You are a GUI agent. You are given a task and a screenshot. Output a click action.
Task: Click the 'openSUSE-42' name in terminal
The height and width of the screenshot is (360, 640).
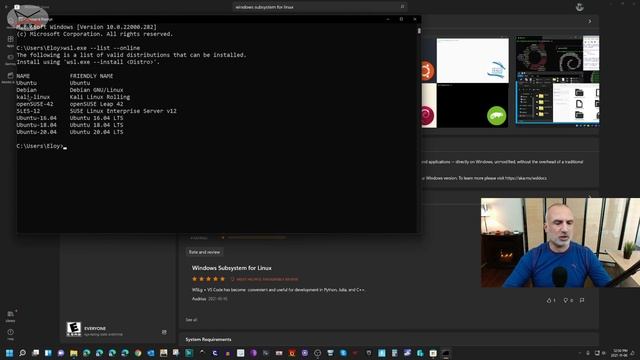tap(35, 104)
